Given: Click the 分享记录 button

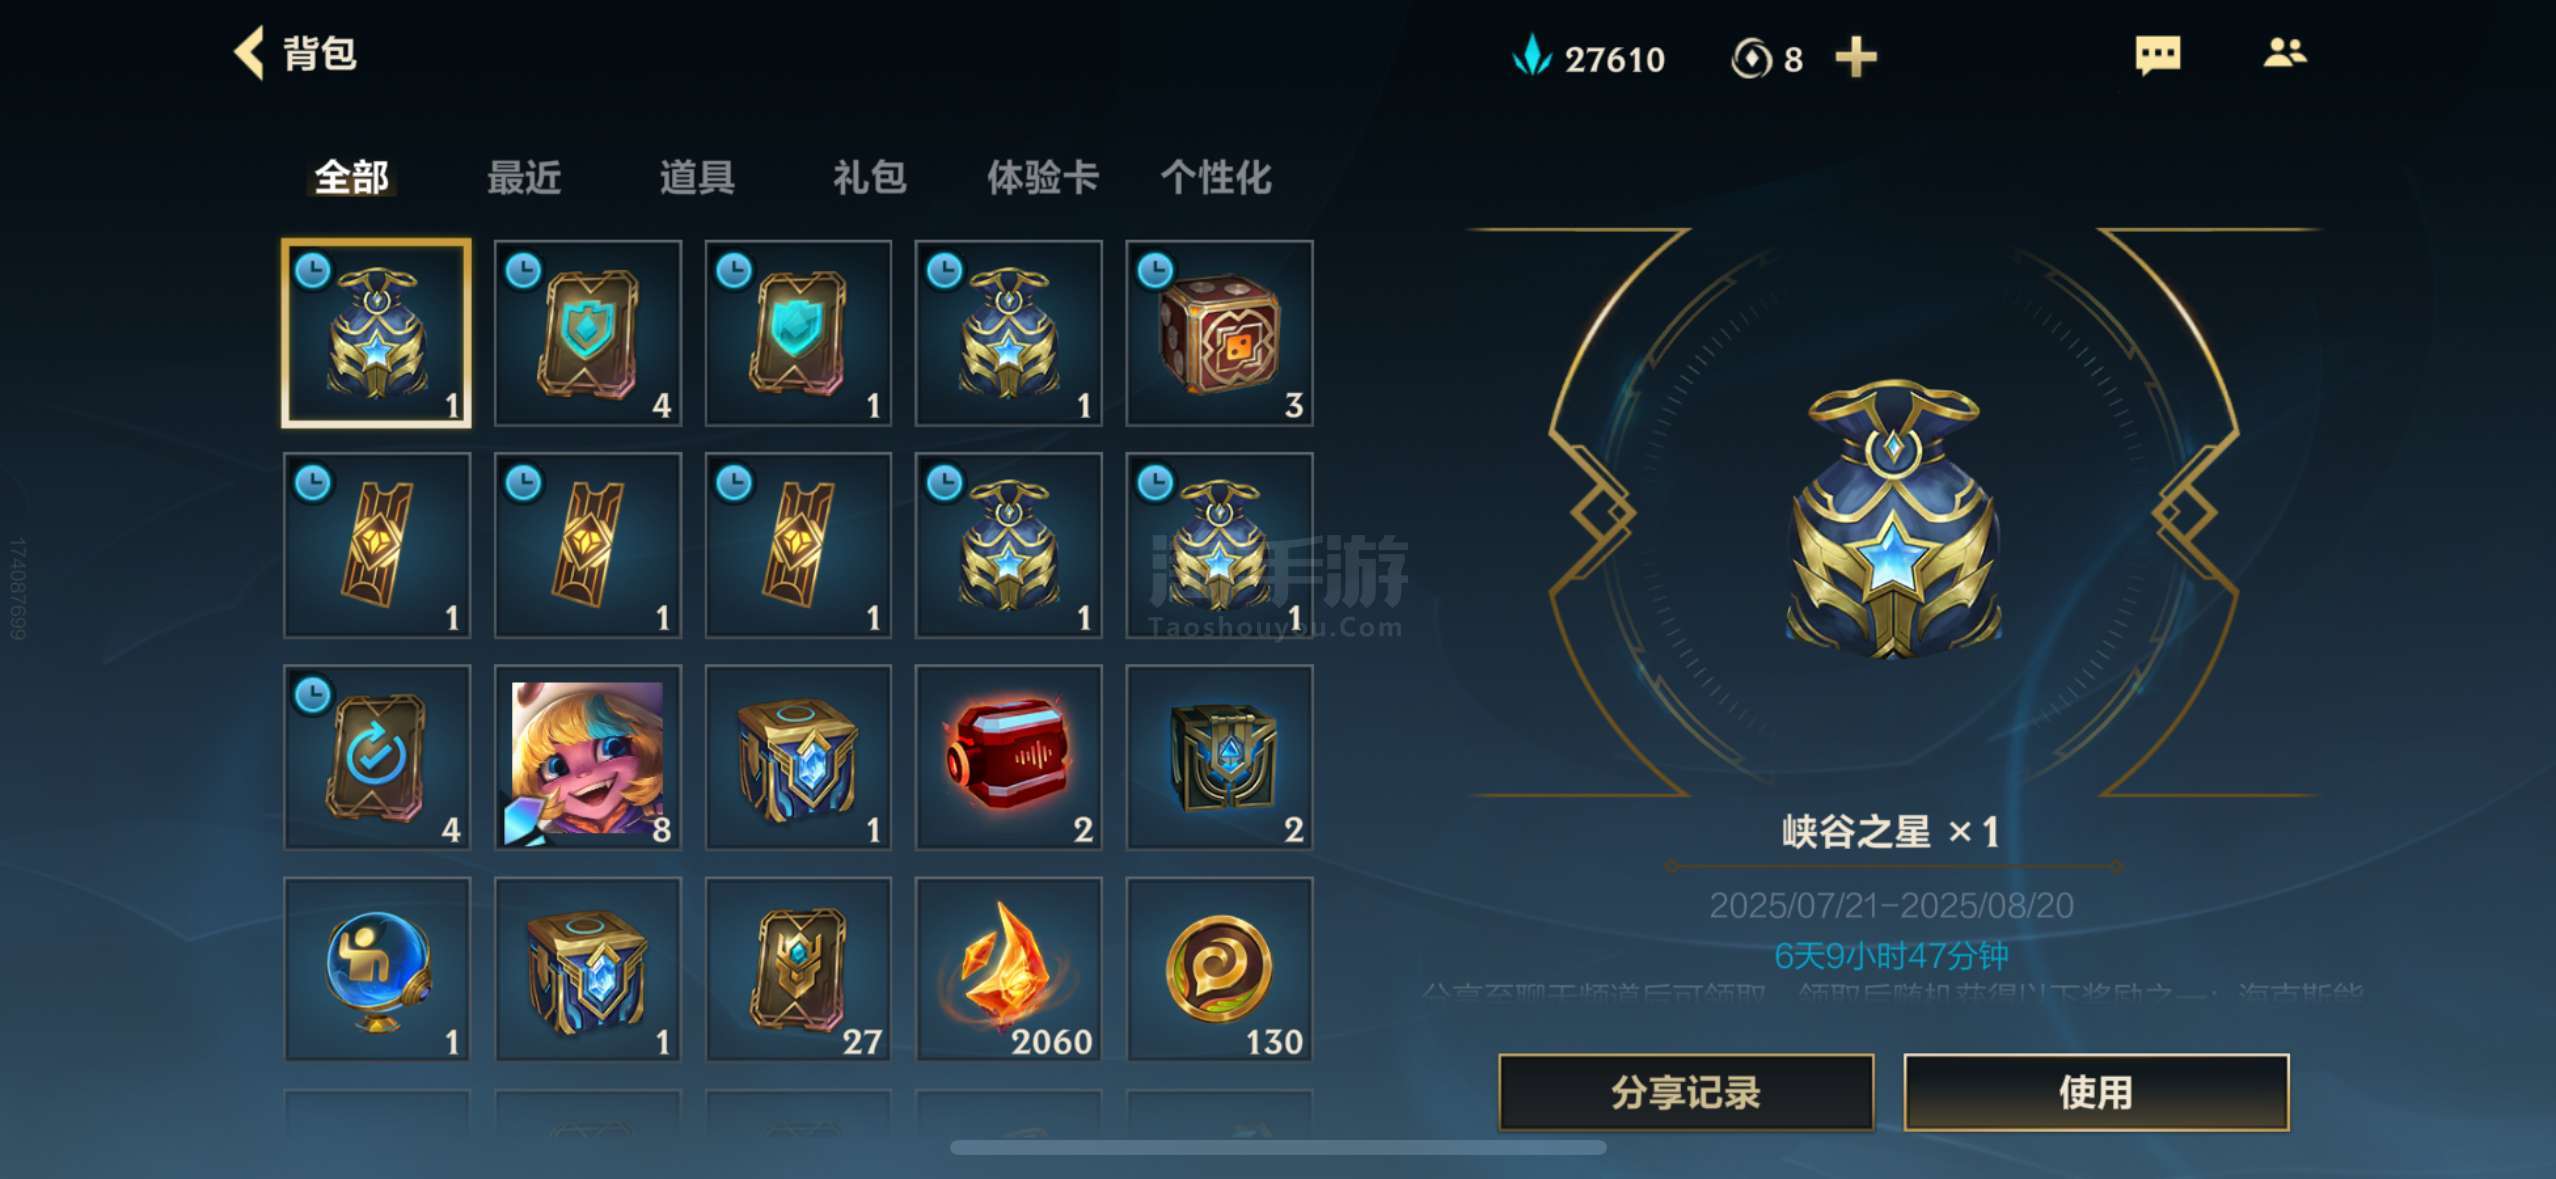Looking at the screenshot, I should click(1686, 1092).
